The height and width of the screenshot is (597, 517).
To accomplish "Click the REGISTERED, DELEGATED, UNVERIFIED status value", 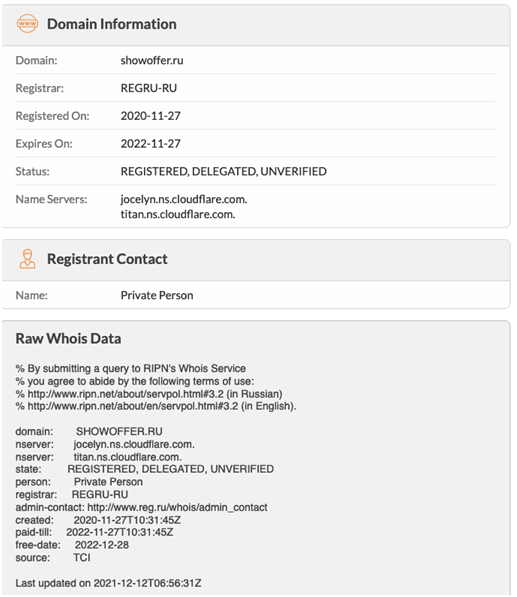I will [223, 171].
